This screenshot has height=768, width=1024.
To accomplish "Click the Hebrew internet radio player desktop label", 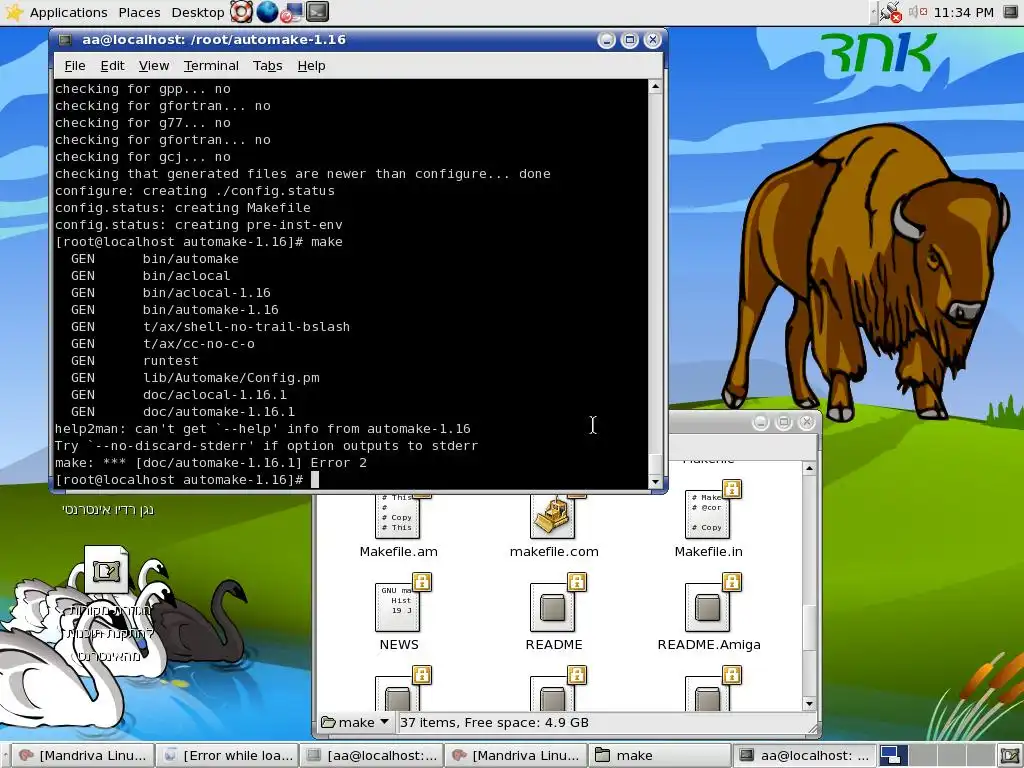I will point(108,509).
